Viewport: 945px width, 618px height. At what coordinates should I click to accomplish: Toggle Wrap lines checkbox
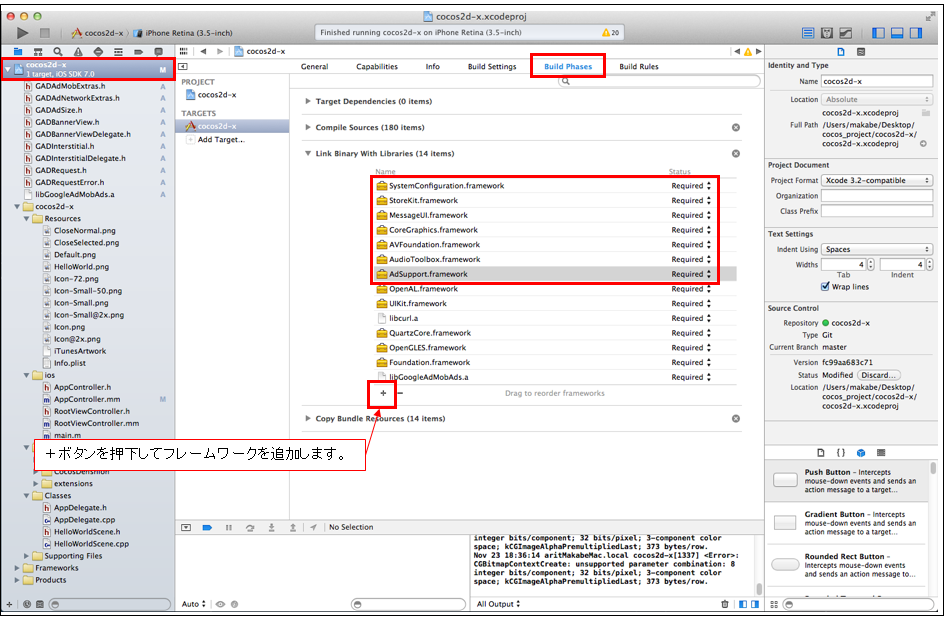pos(825,286)
